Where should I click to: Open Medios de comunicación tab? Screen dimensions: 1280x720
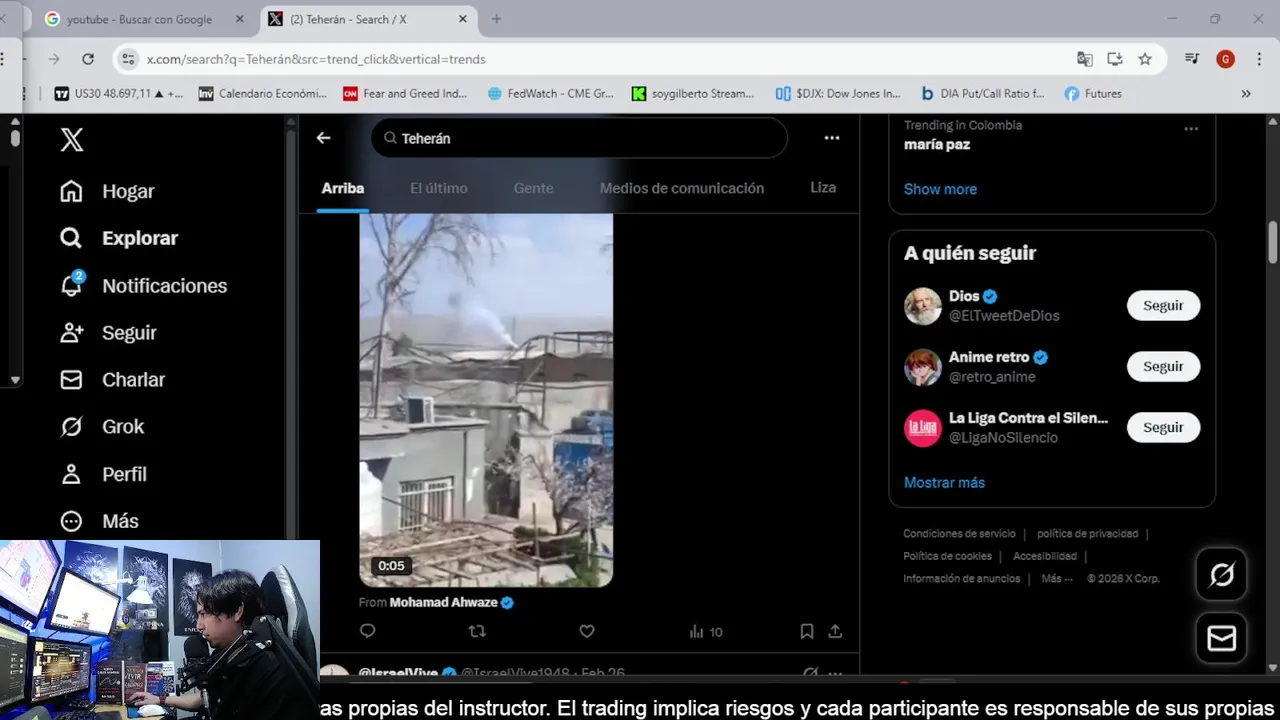pos(682,188)
